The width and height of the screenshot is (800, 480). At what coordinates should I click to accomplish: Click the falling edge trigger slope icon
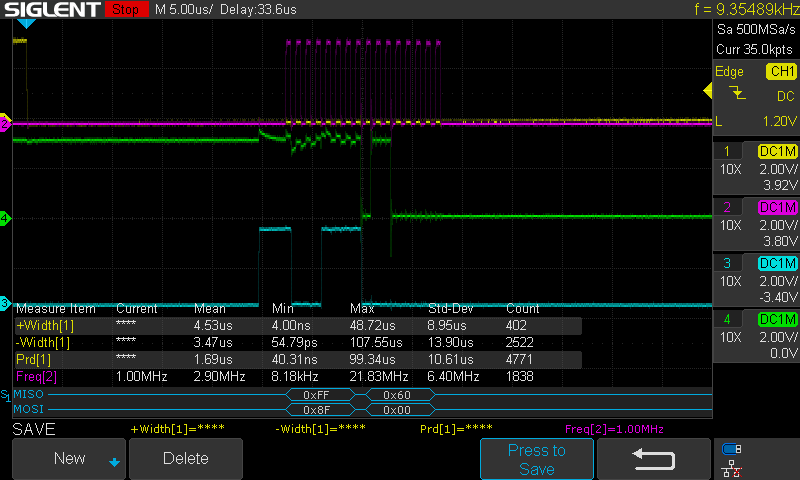tap(737, 93)
